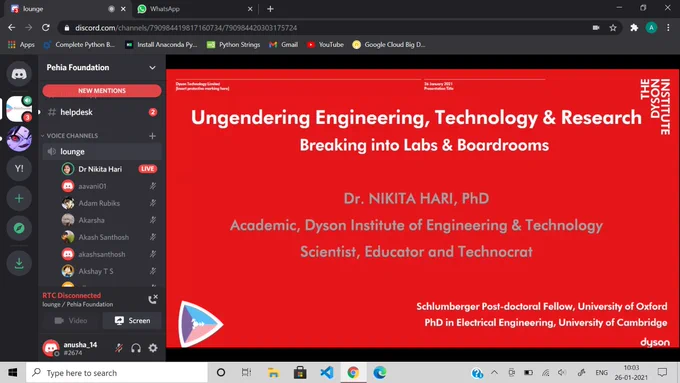The height and width of the screenshot is (383, 680).
Task: Toggle deafen headphones icon
Action: (x=136, y=348)
